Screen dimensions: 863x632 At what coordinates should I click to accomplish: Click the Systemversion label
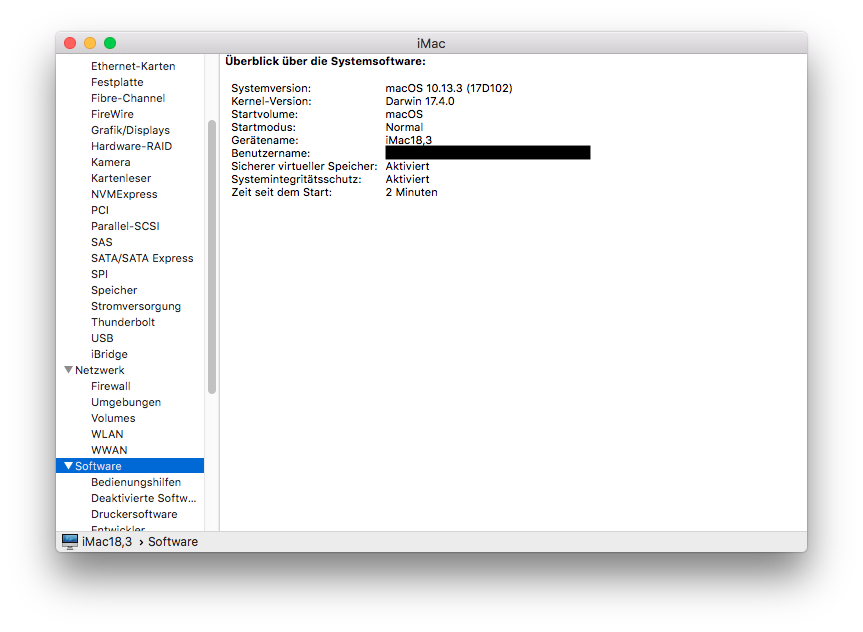[x=271, y=88]
